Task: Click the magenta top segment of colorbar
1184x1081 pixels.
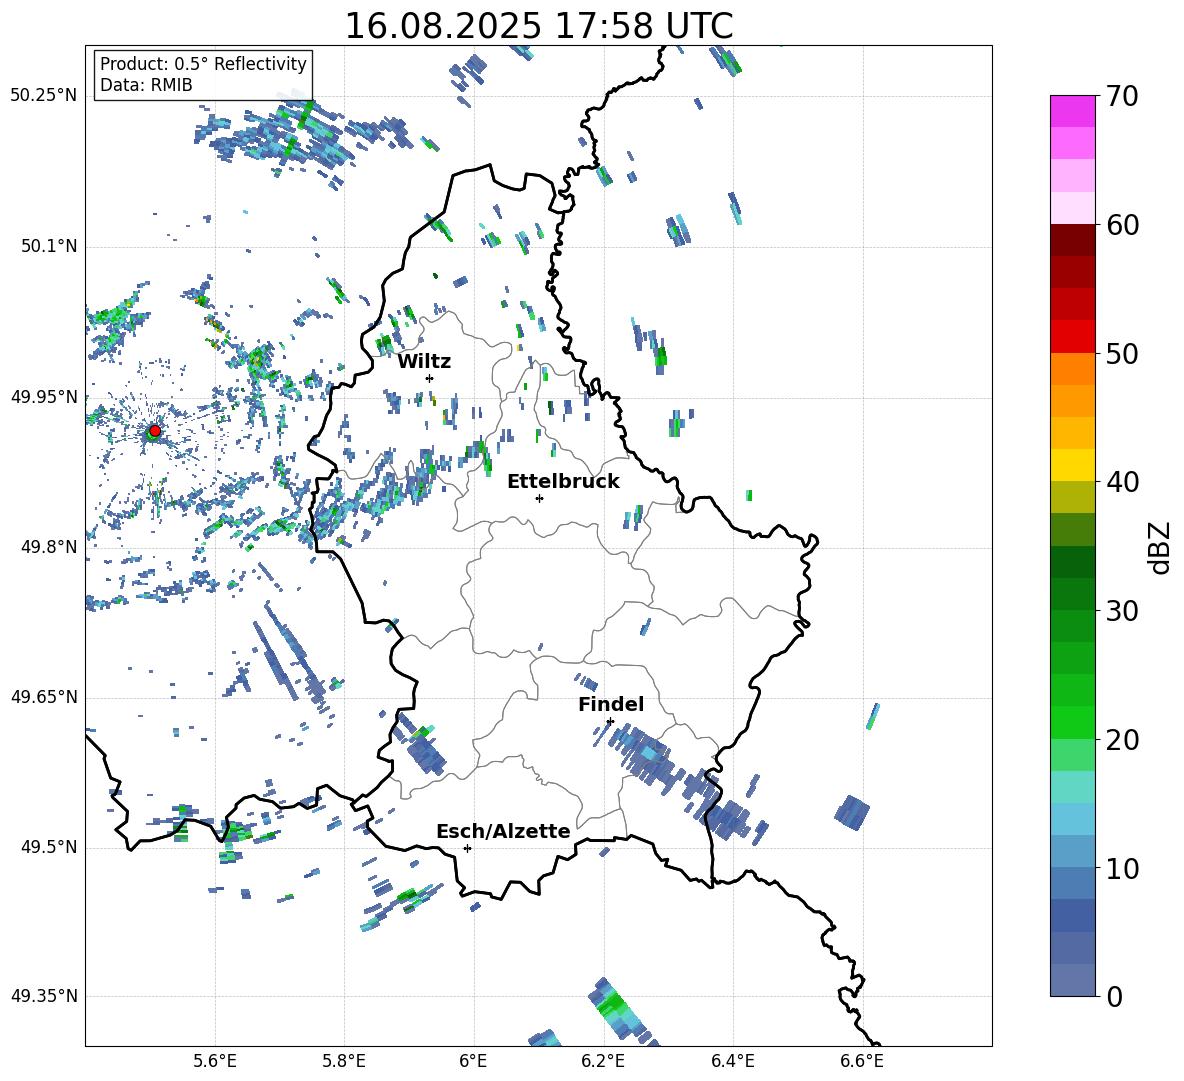Action: (x=1072, y=111)
